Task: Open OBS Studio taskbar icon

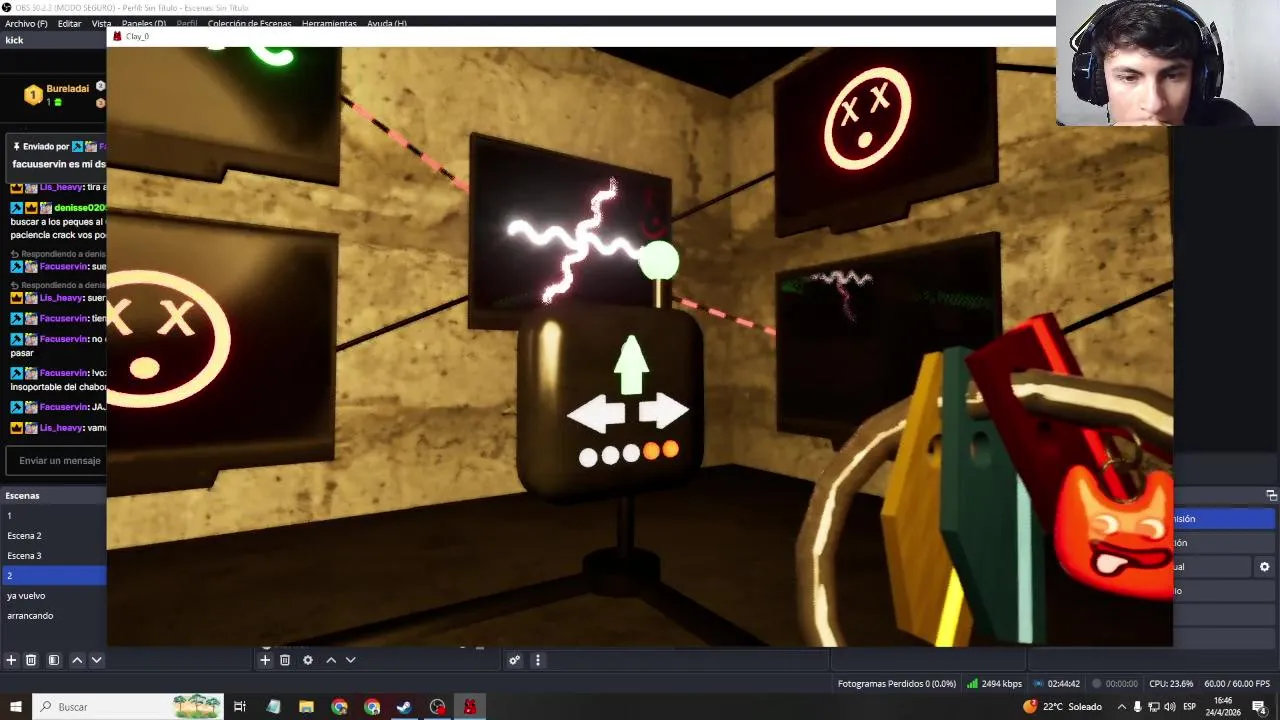Action: pyautogui.click(x=437, y=707)
